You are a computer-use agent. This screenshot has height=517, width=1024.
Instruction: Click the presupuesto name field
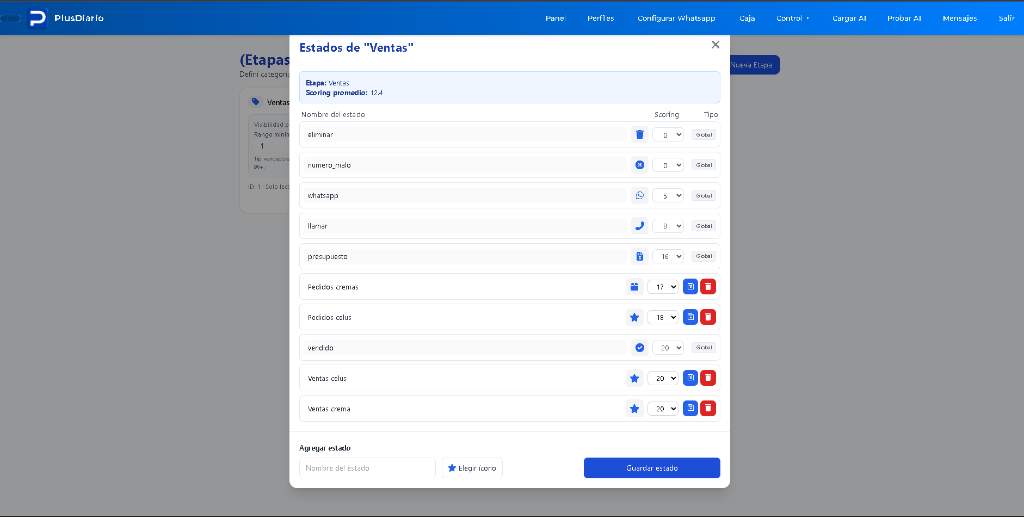click(464, 257)
